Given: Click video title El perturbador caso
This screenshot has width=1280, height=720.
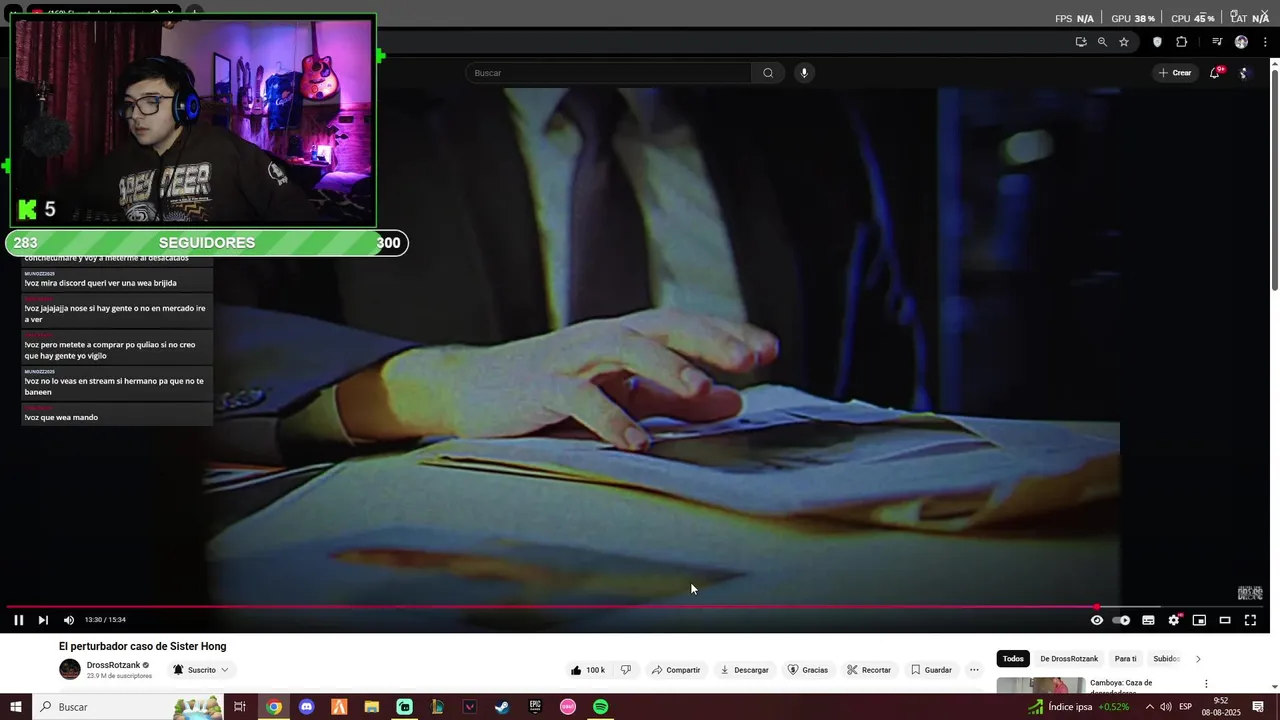Looking at the screenshot, I should (x=142, y=647).
